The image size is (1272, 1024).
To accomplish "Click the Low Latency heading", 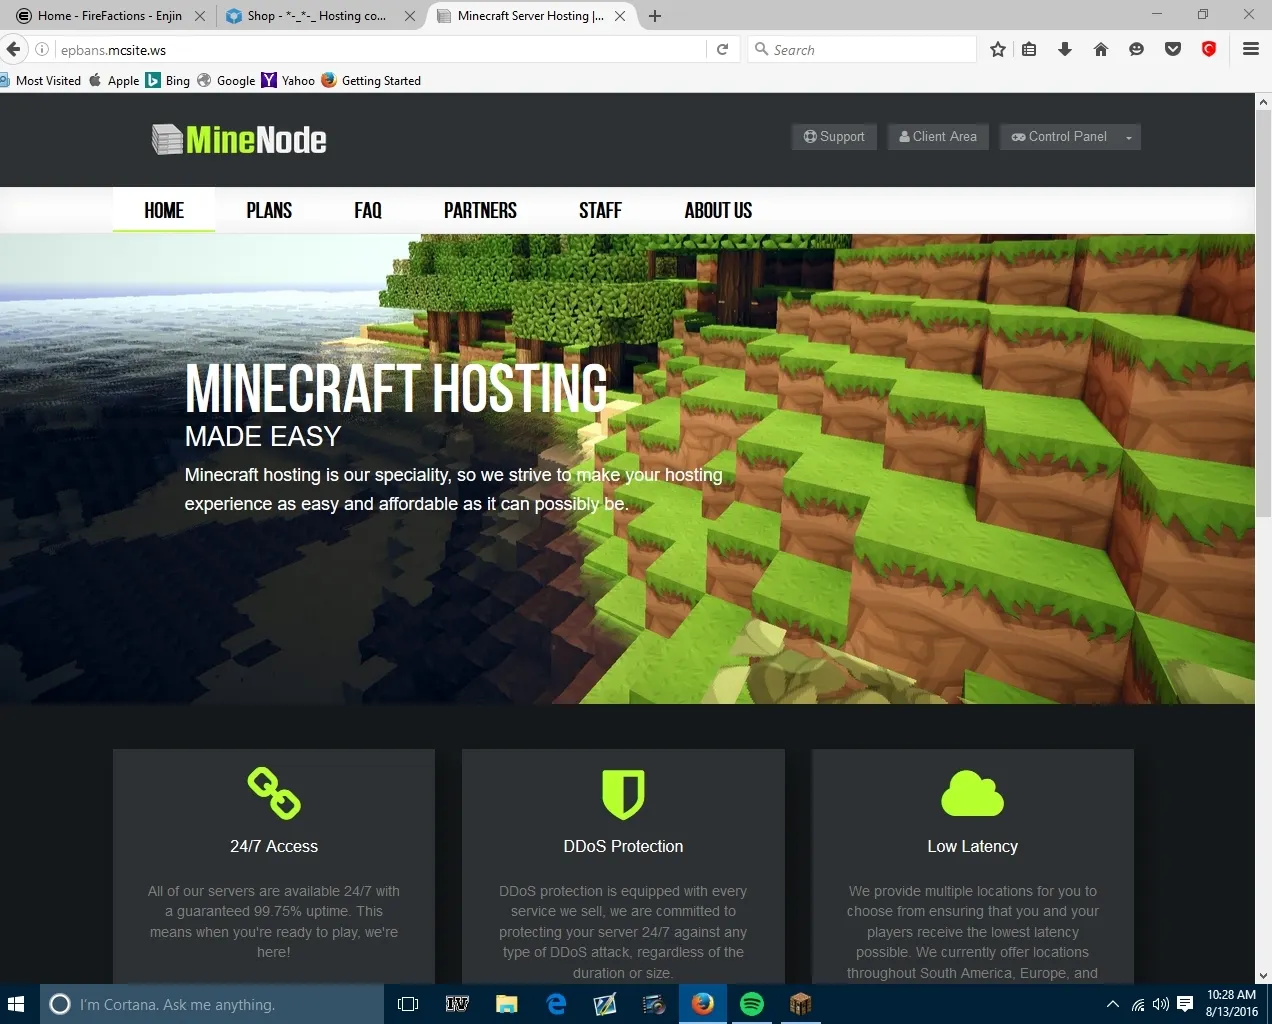I will (x=972, y=846).
